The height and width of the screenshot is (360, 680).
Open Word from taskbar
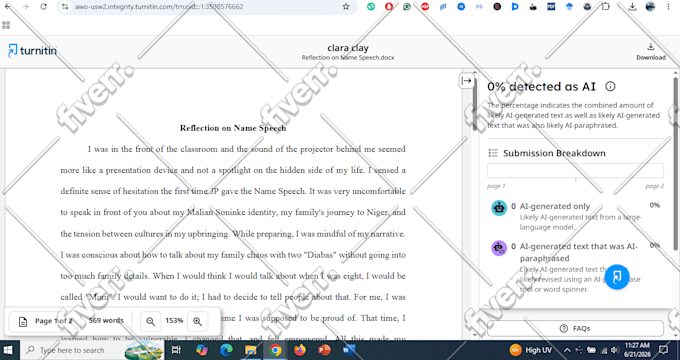[x=349, y=350]
